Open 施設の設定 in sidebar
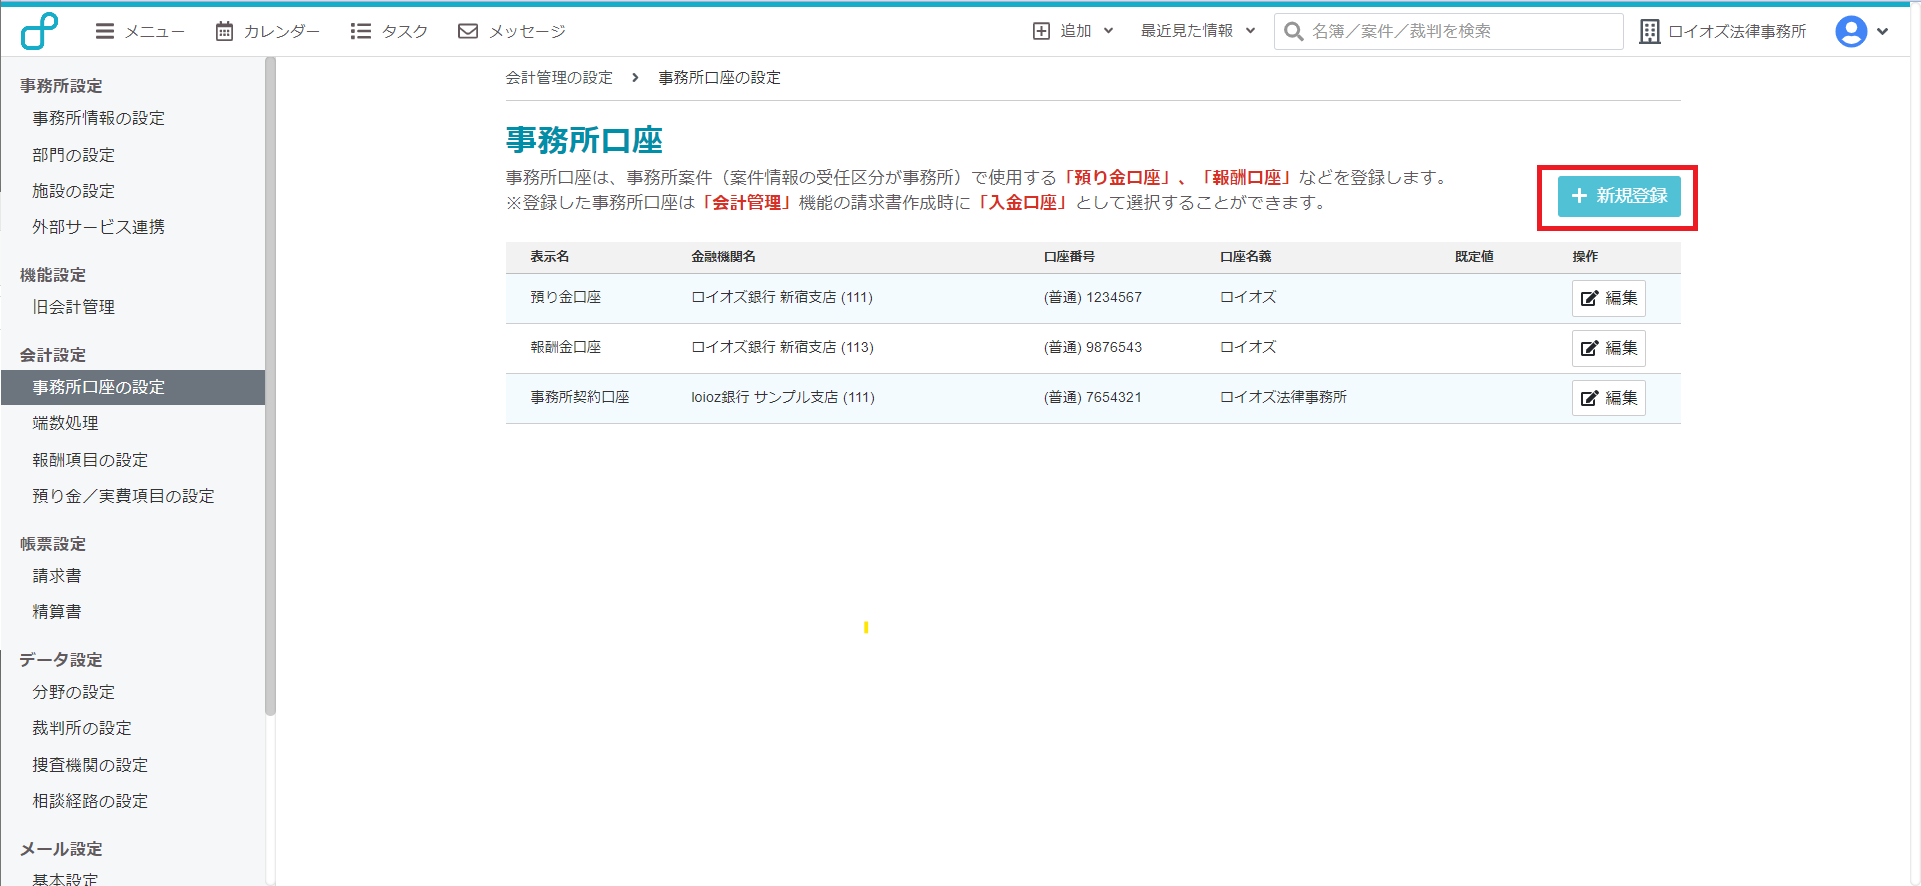Image resolution: width=1921 pixels, height=886 pixels. point(73,191)
